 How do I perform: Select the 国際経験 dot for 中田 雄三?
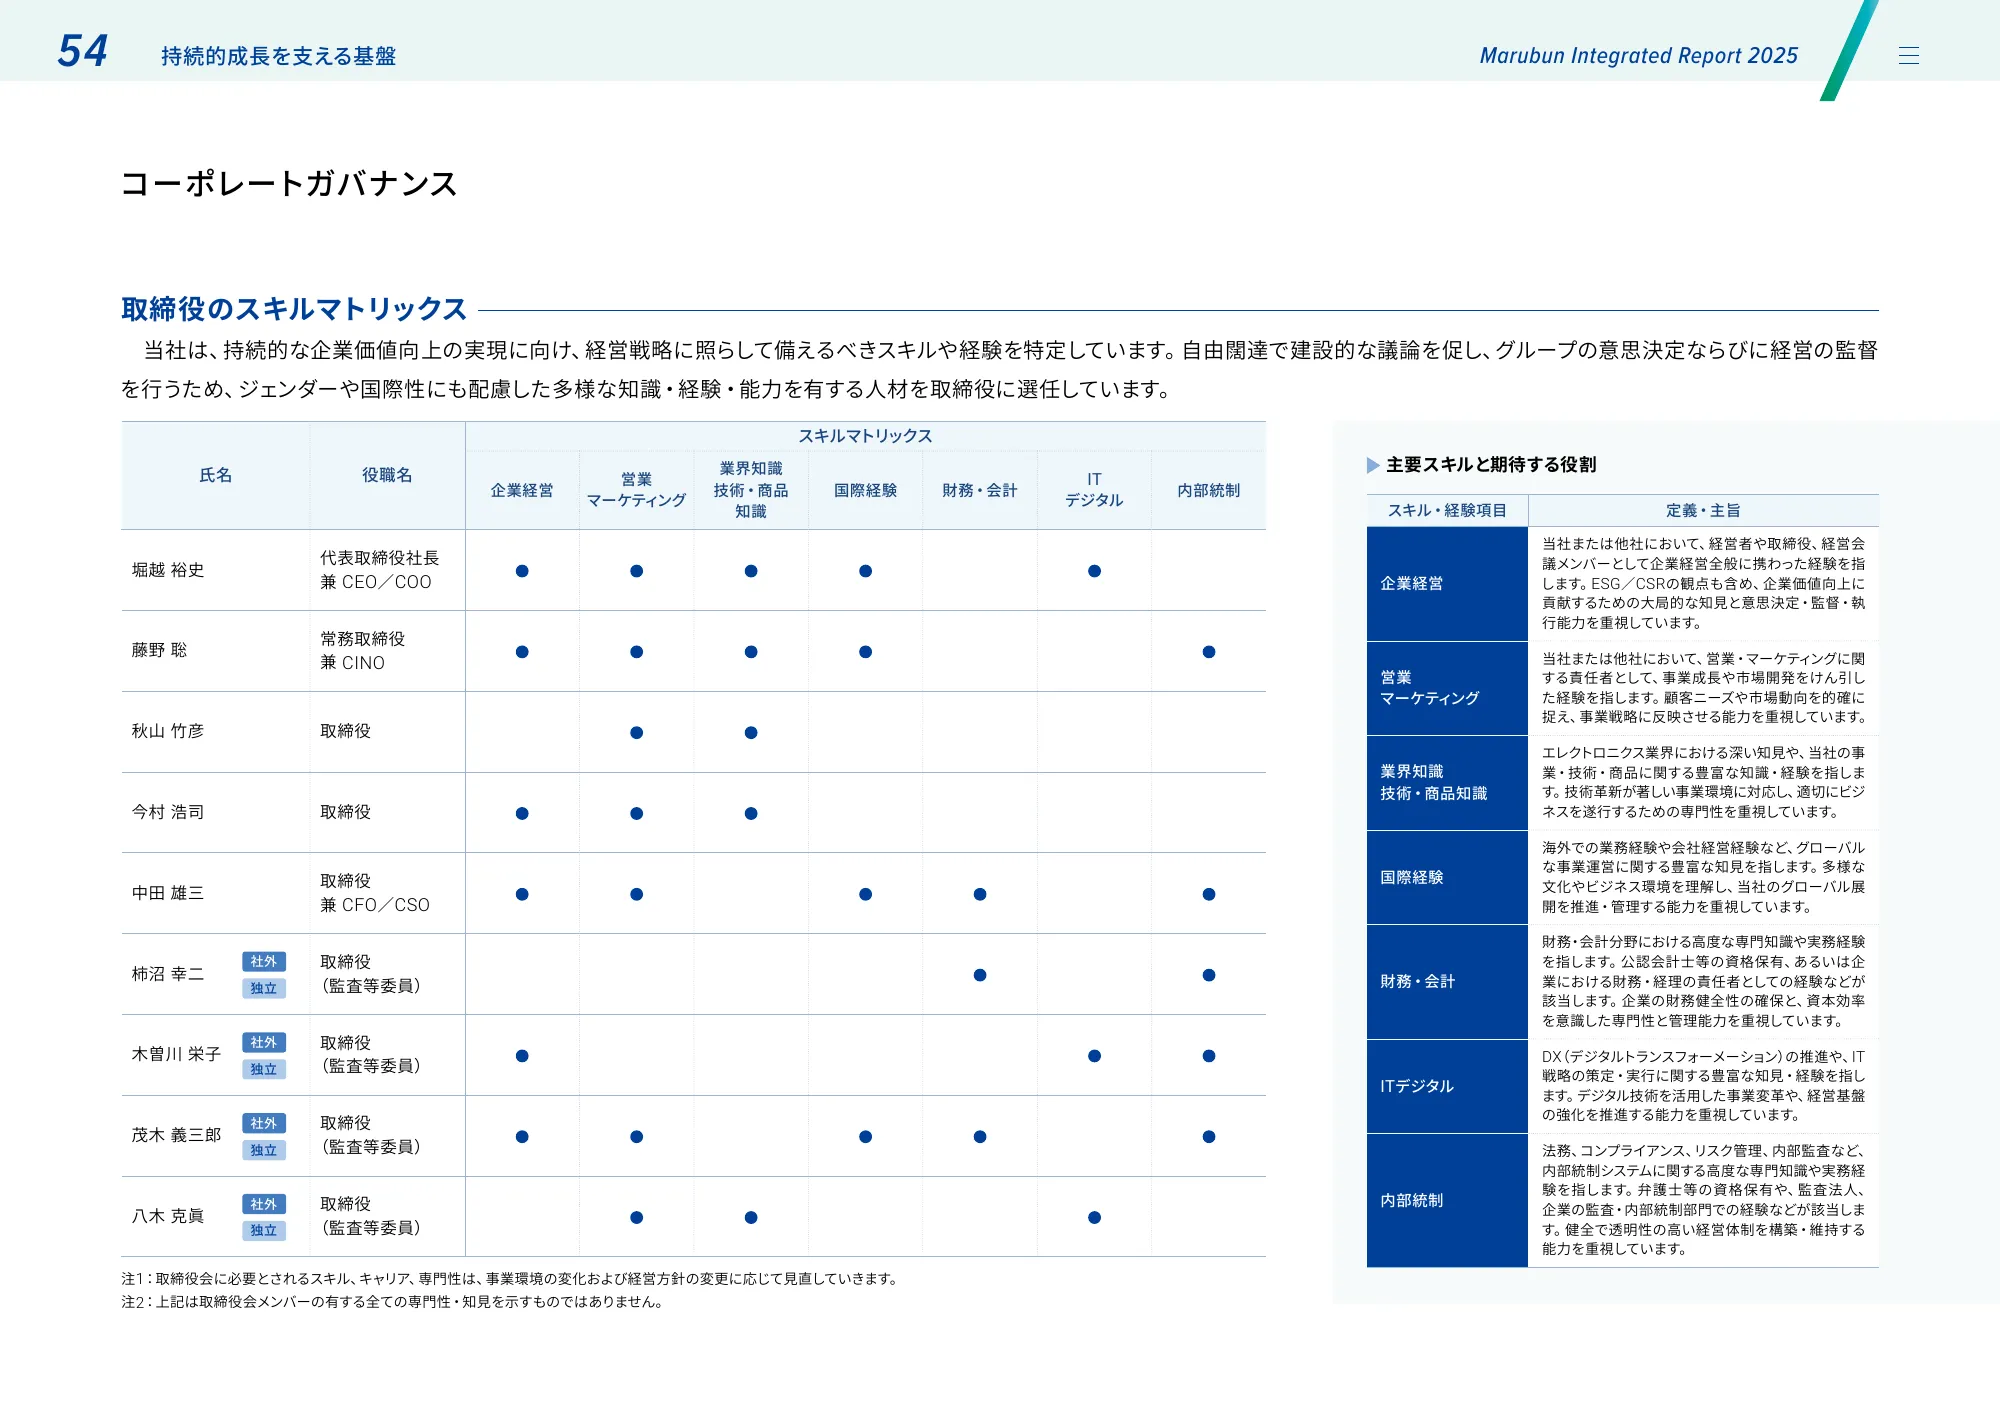pos(866,893)
